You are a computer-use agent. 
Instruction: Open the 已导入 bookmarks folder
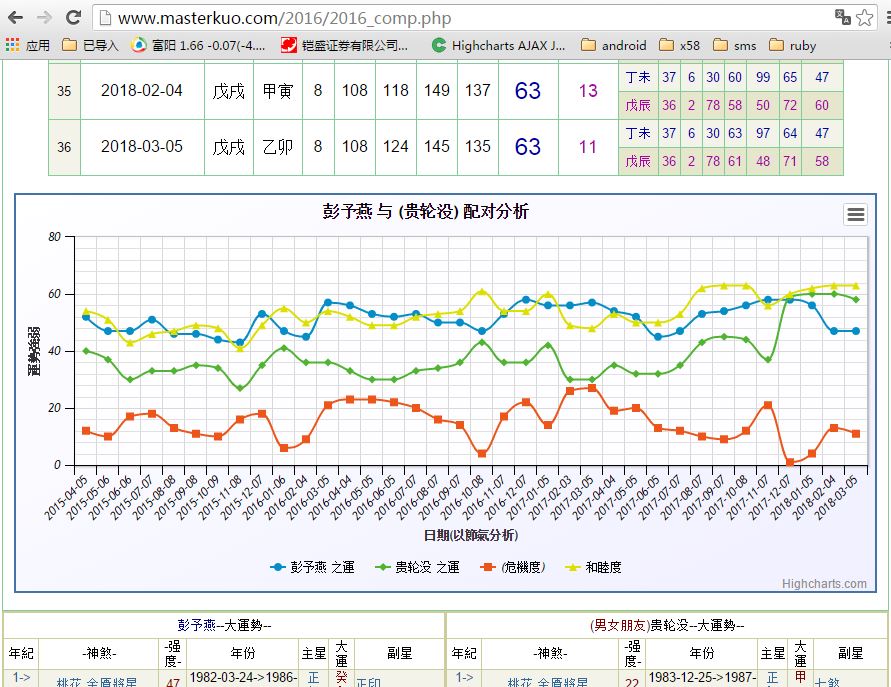click(x=85, y=45)
